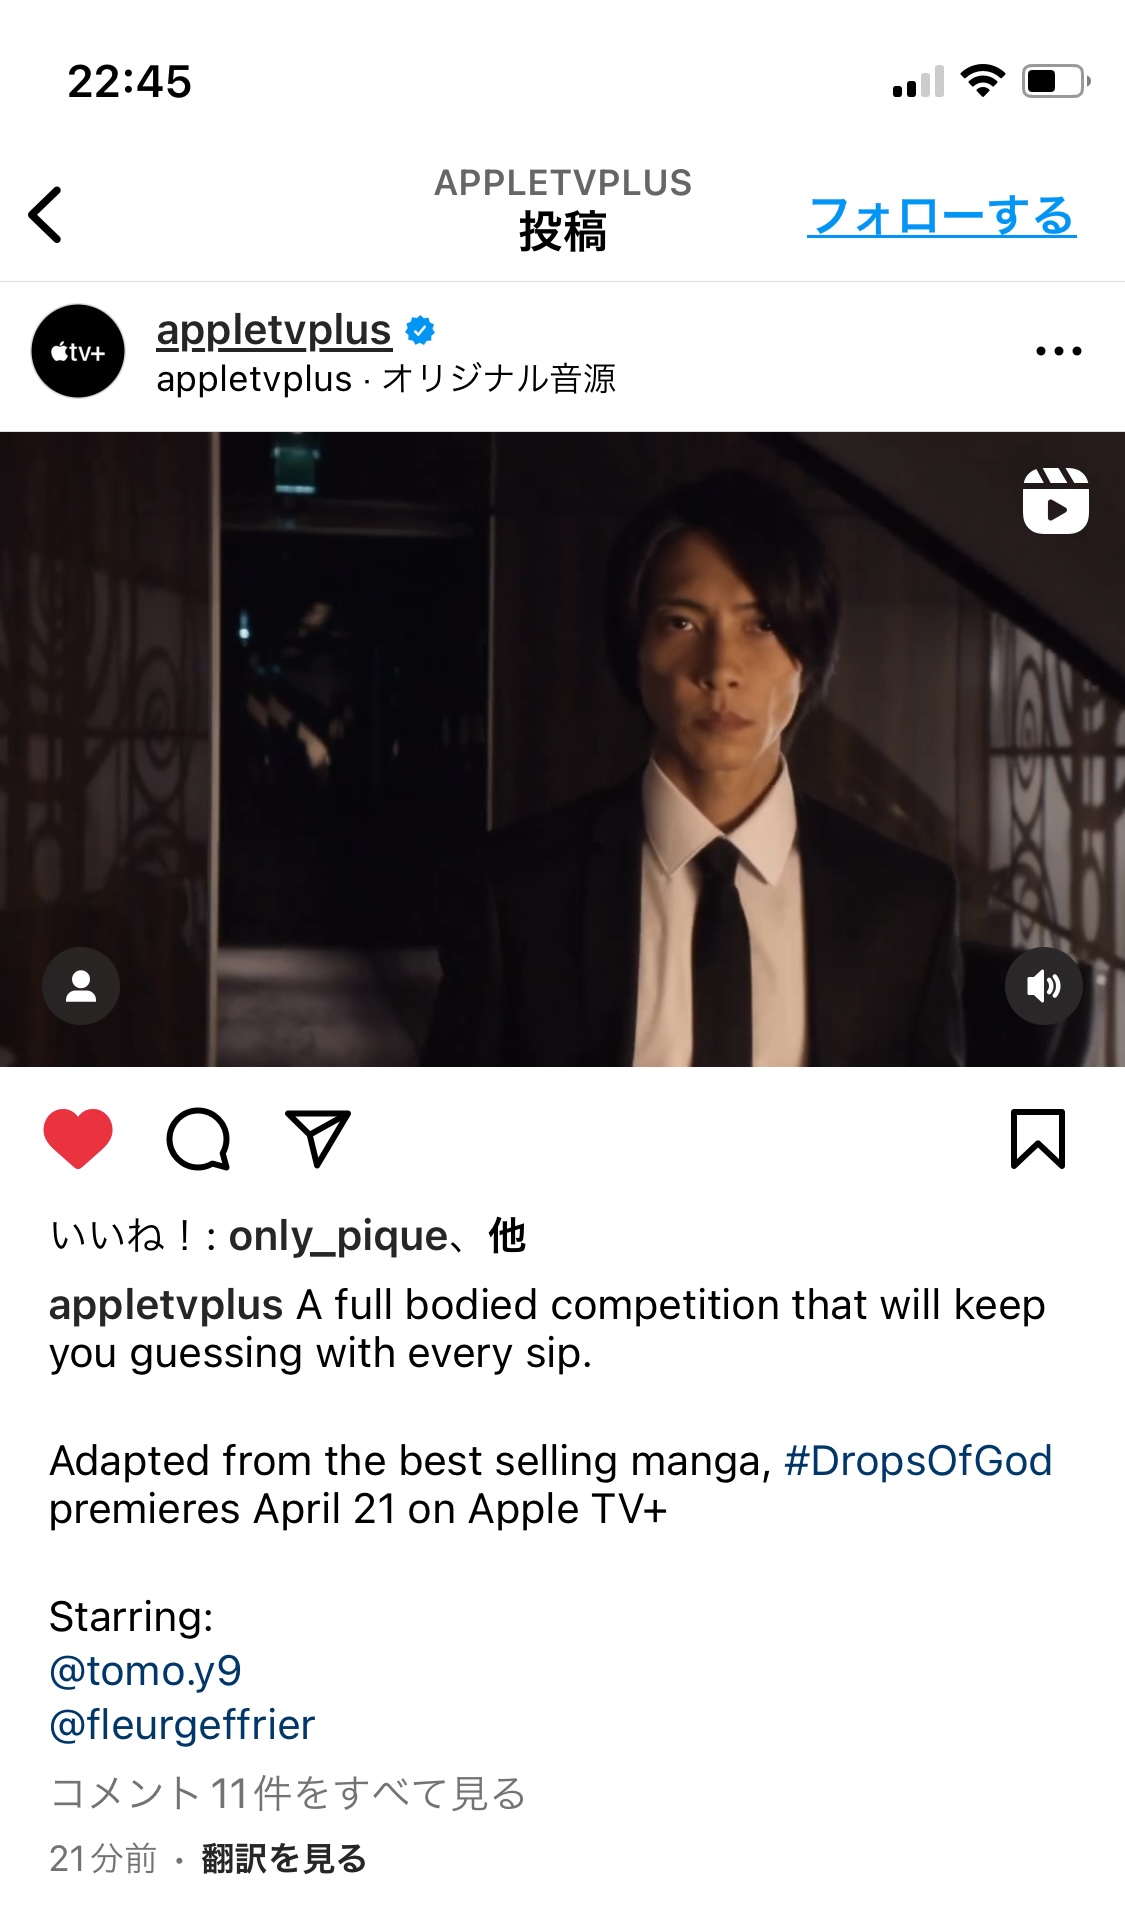Share post with paper plane icon
The height and width of the screenshot is (1923, 1125).
(318, 1138)
